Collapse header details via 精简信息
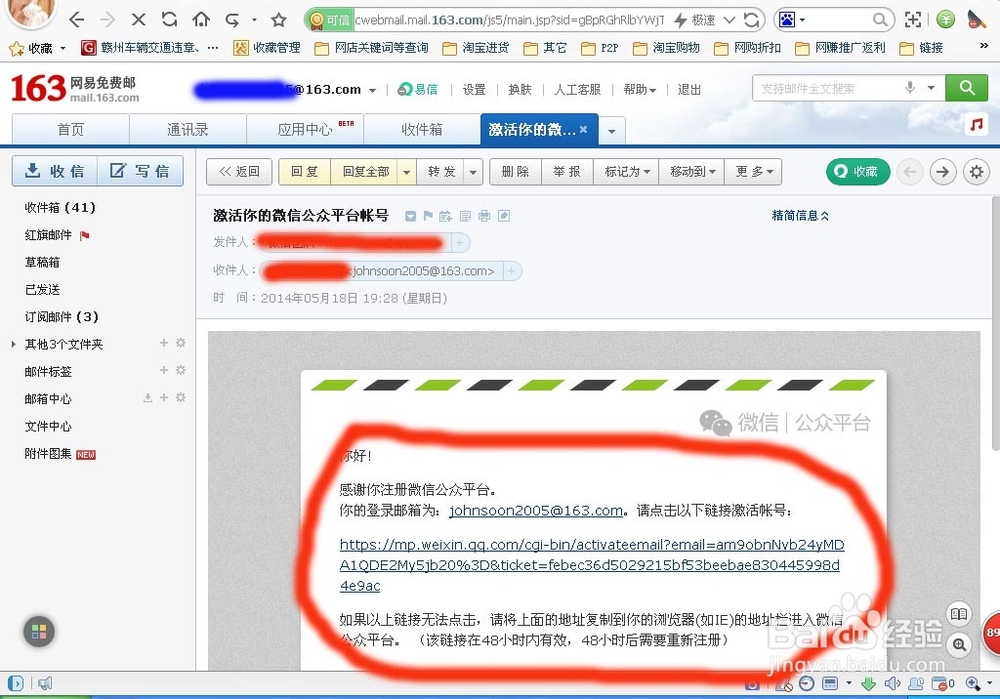The image size is (1000, 699). (800, 216)
